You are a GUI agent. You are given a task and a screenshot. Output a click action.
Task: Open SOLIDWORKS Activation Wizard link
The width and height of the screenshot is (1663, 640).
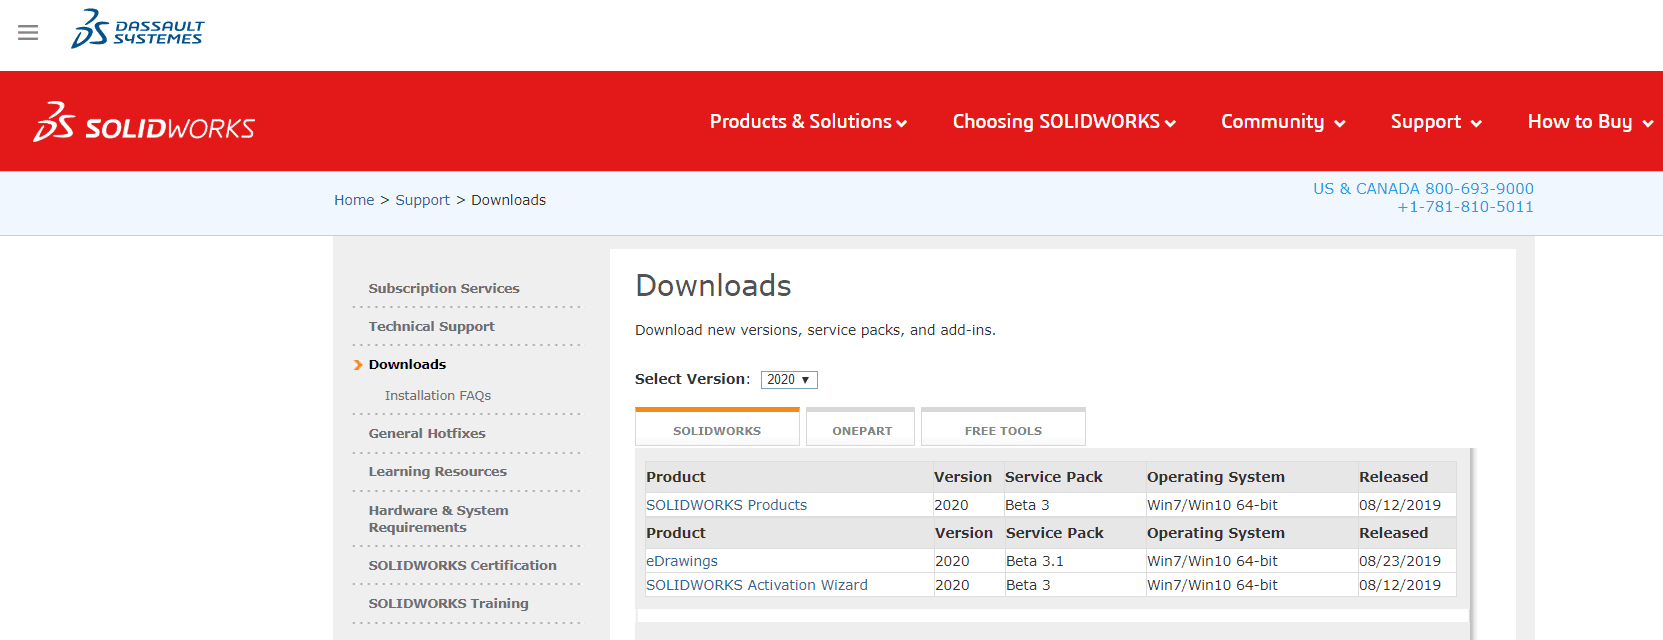click(x=756, y=585)
